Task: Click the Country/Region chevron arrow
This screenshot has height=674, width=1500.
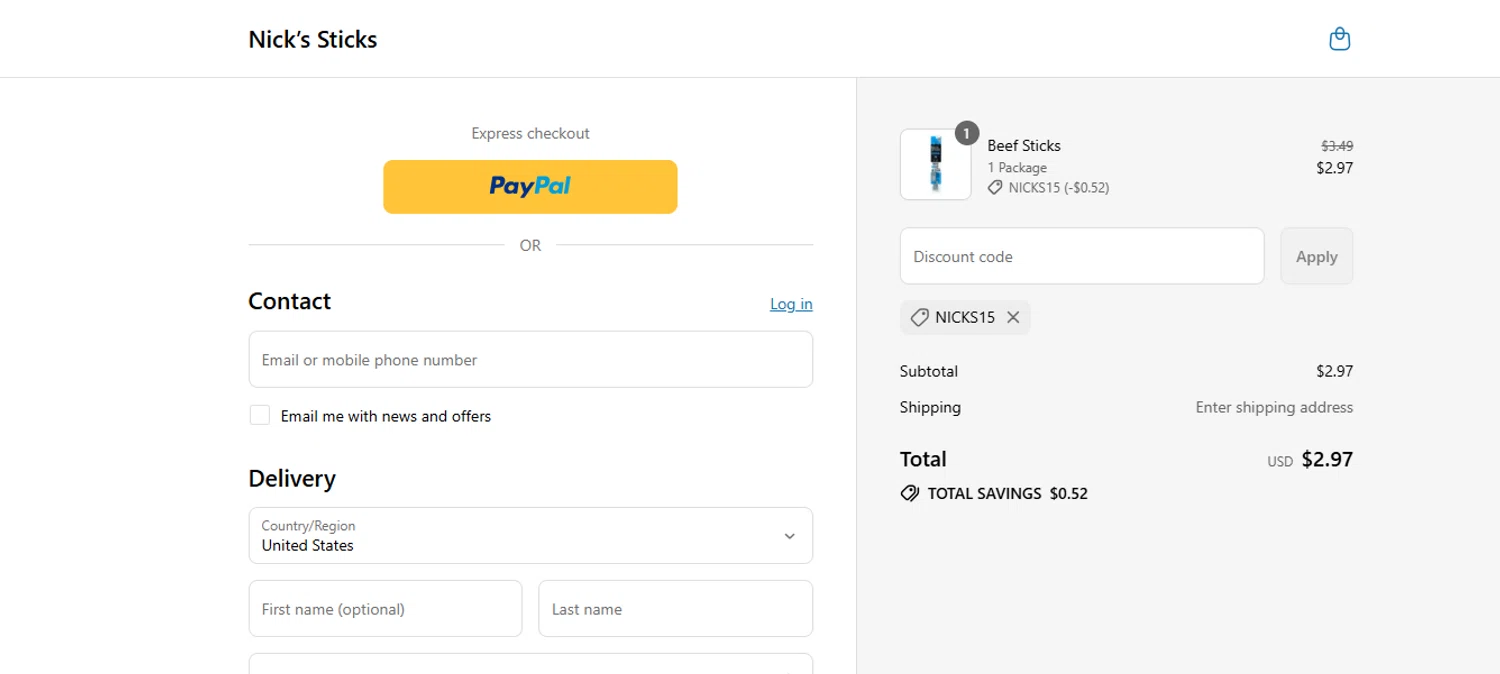Action: pos(789,536)
